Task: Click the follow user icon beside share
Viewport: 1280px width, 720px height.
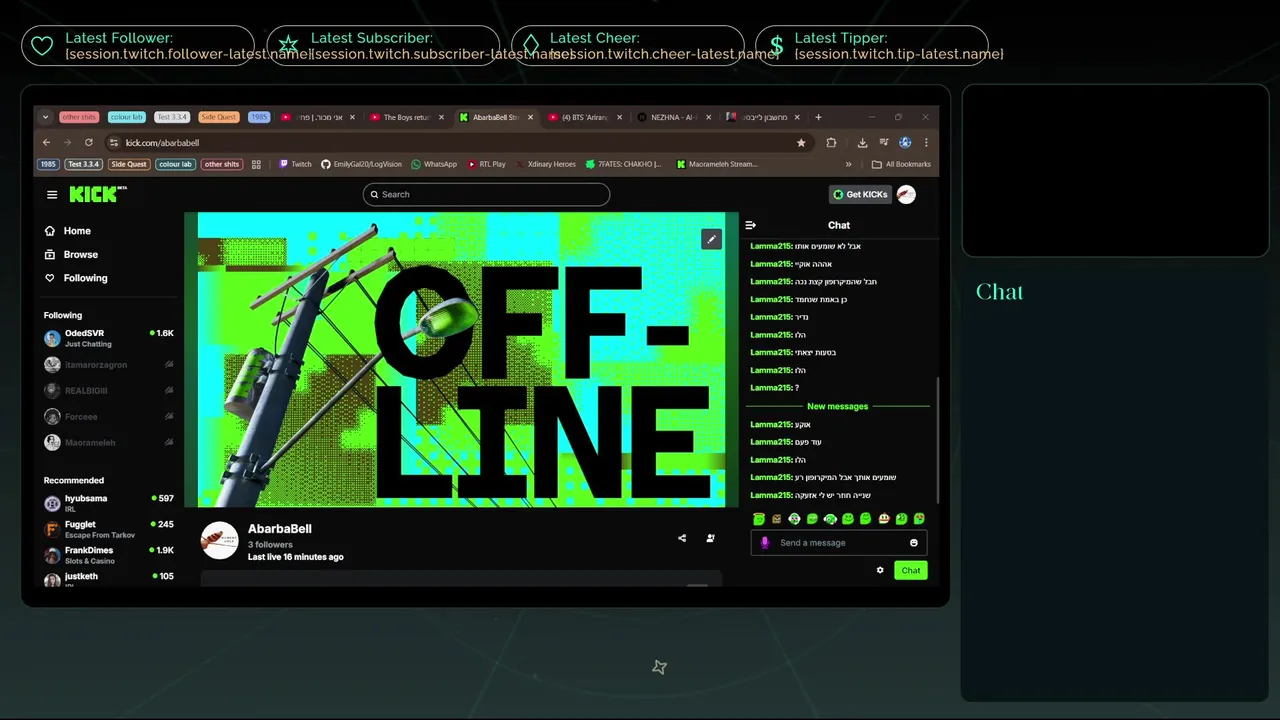Action: coord(710,538)
